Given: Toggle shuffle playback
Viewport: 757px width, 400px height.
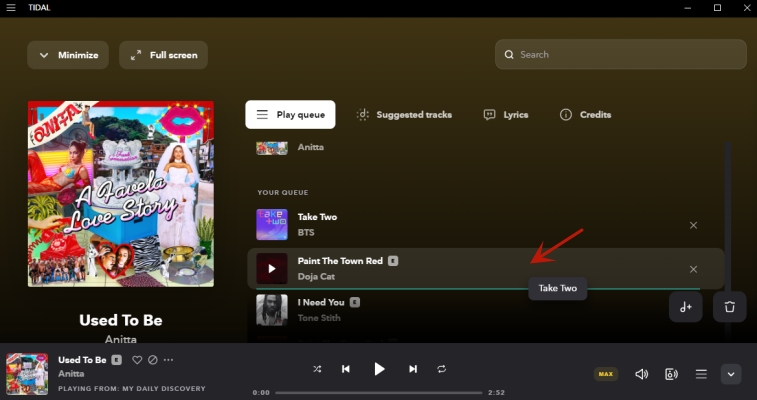Looking at the screenshot, I should coord(317,369).
